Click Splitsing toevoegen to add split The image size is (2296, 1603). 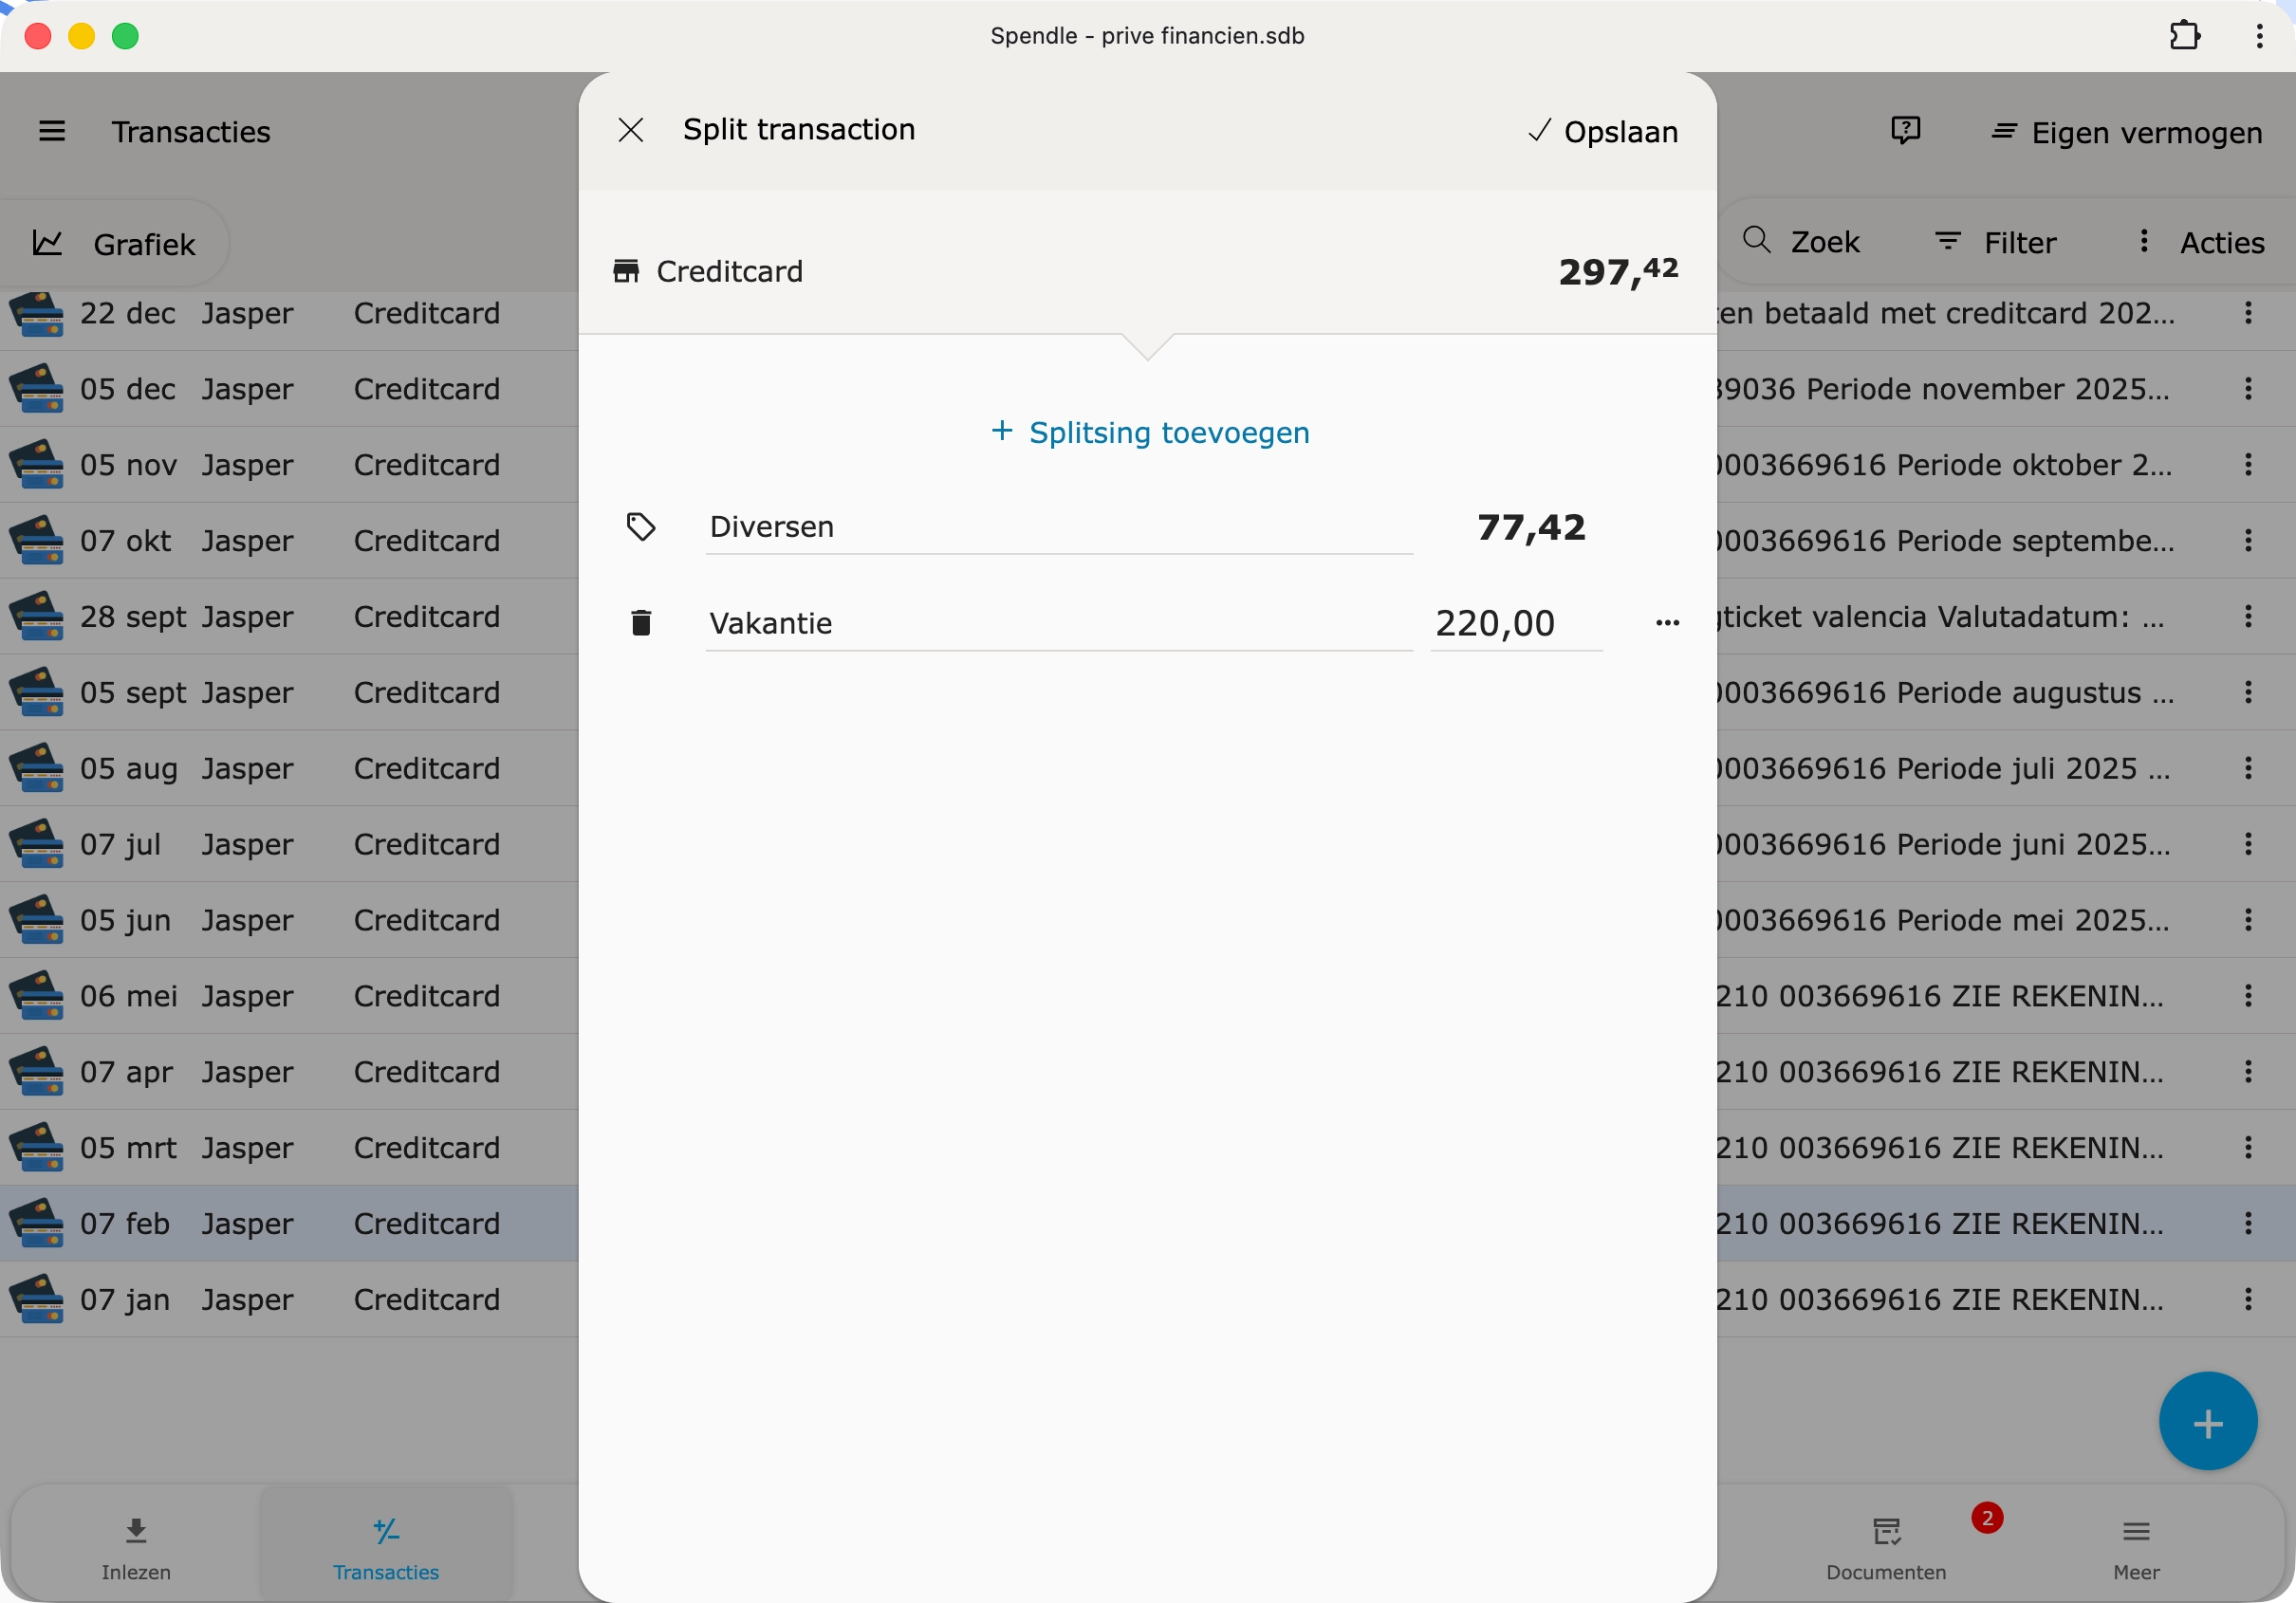1149,432
